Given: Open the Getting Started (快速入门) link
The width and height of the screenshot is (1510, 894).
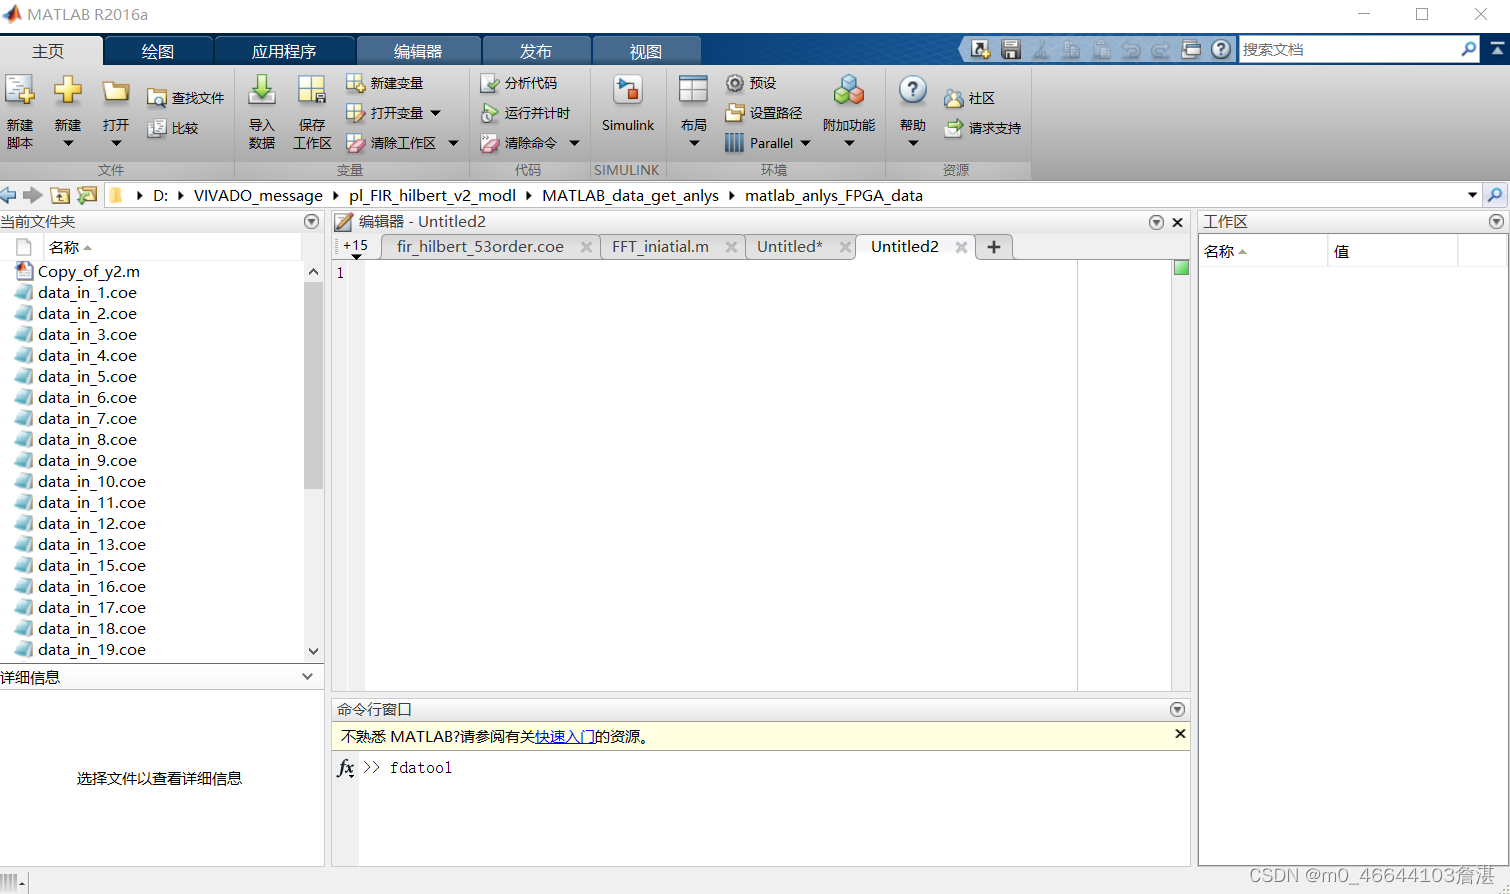Looking at the screenshot, I should pyautogui.click(x=565, y=737).
